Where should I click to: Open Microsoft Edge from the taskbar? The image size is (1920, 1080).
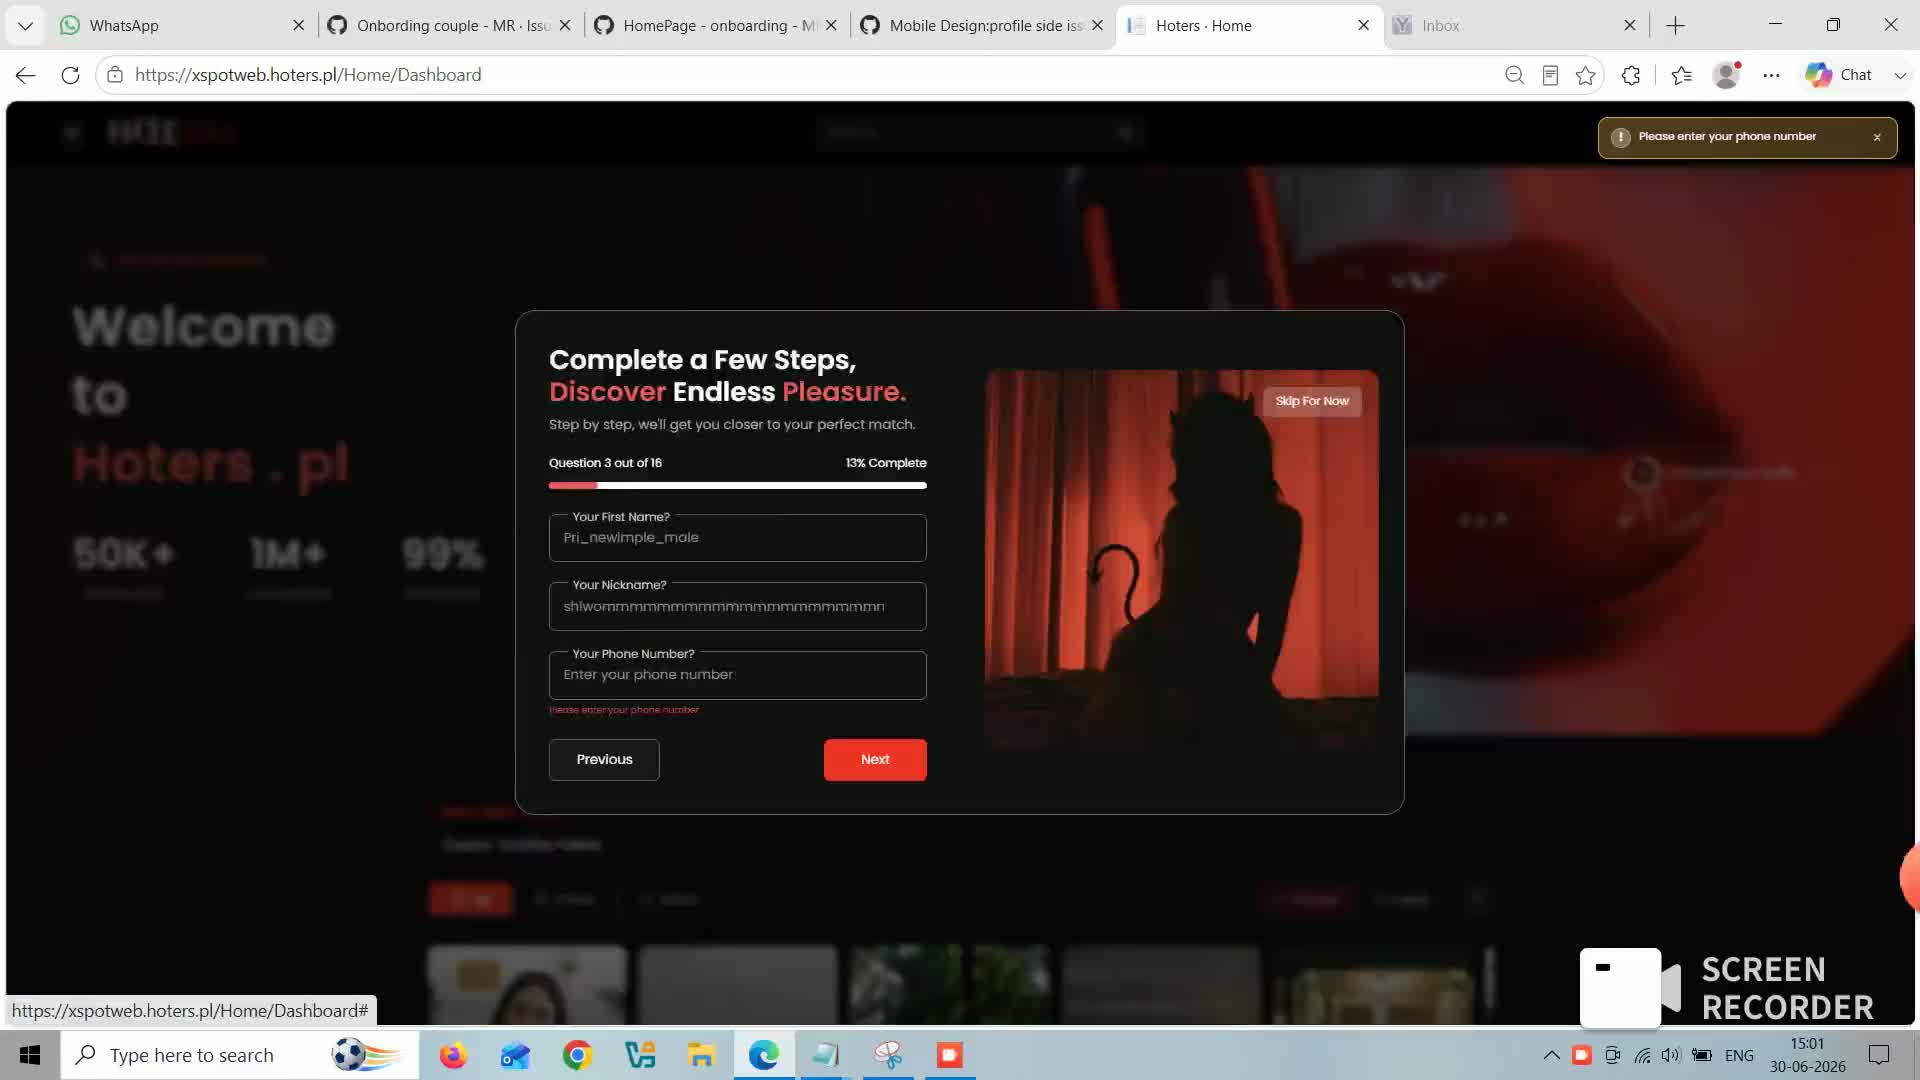pos(764,1055)
